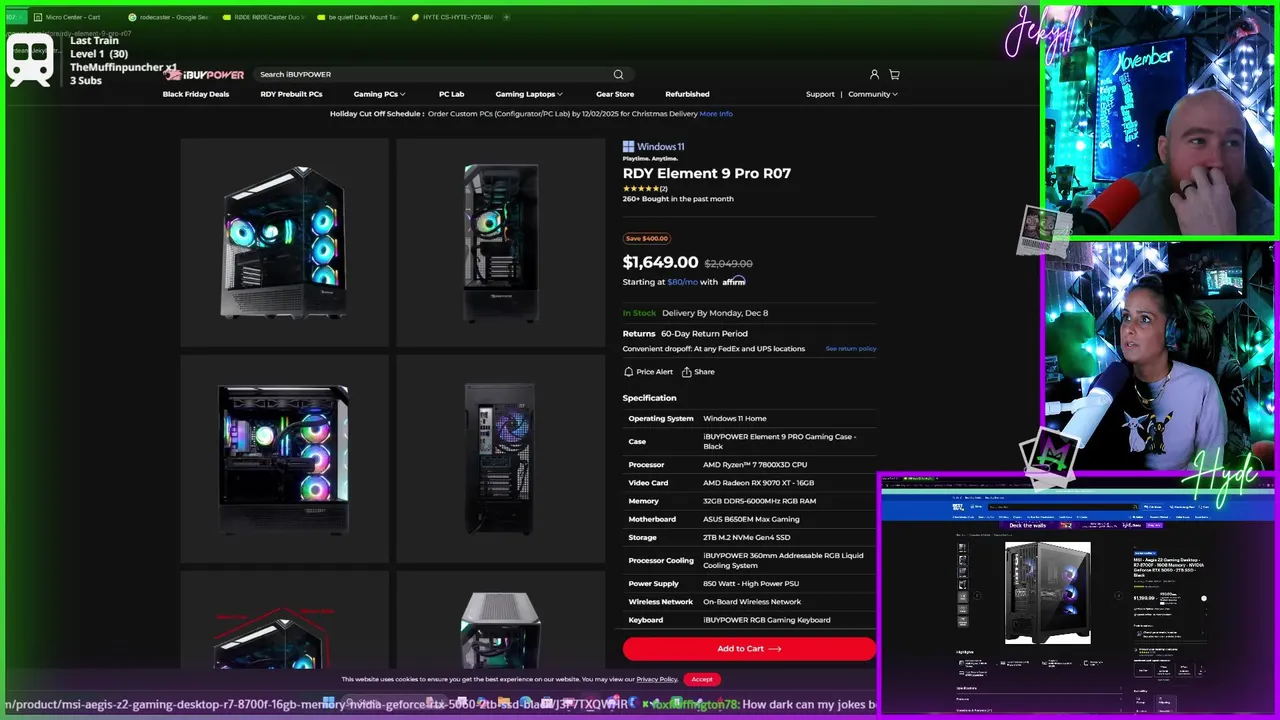Click the Share icon
Viewport: 1280px width, 720px height.
(687, 371)
